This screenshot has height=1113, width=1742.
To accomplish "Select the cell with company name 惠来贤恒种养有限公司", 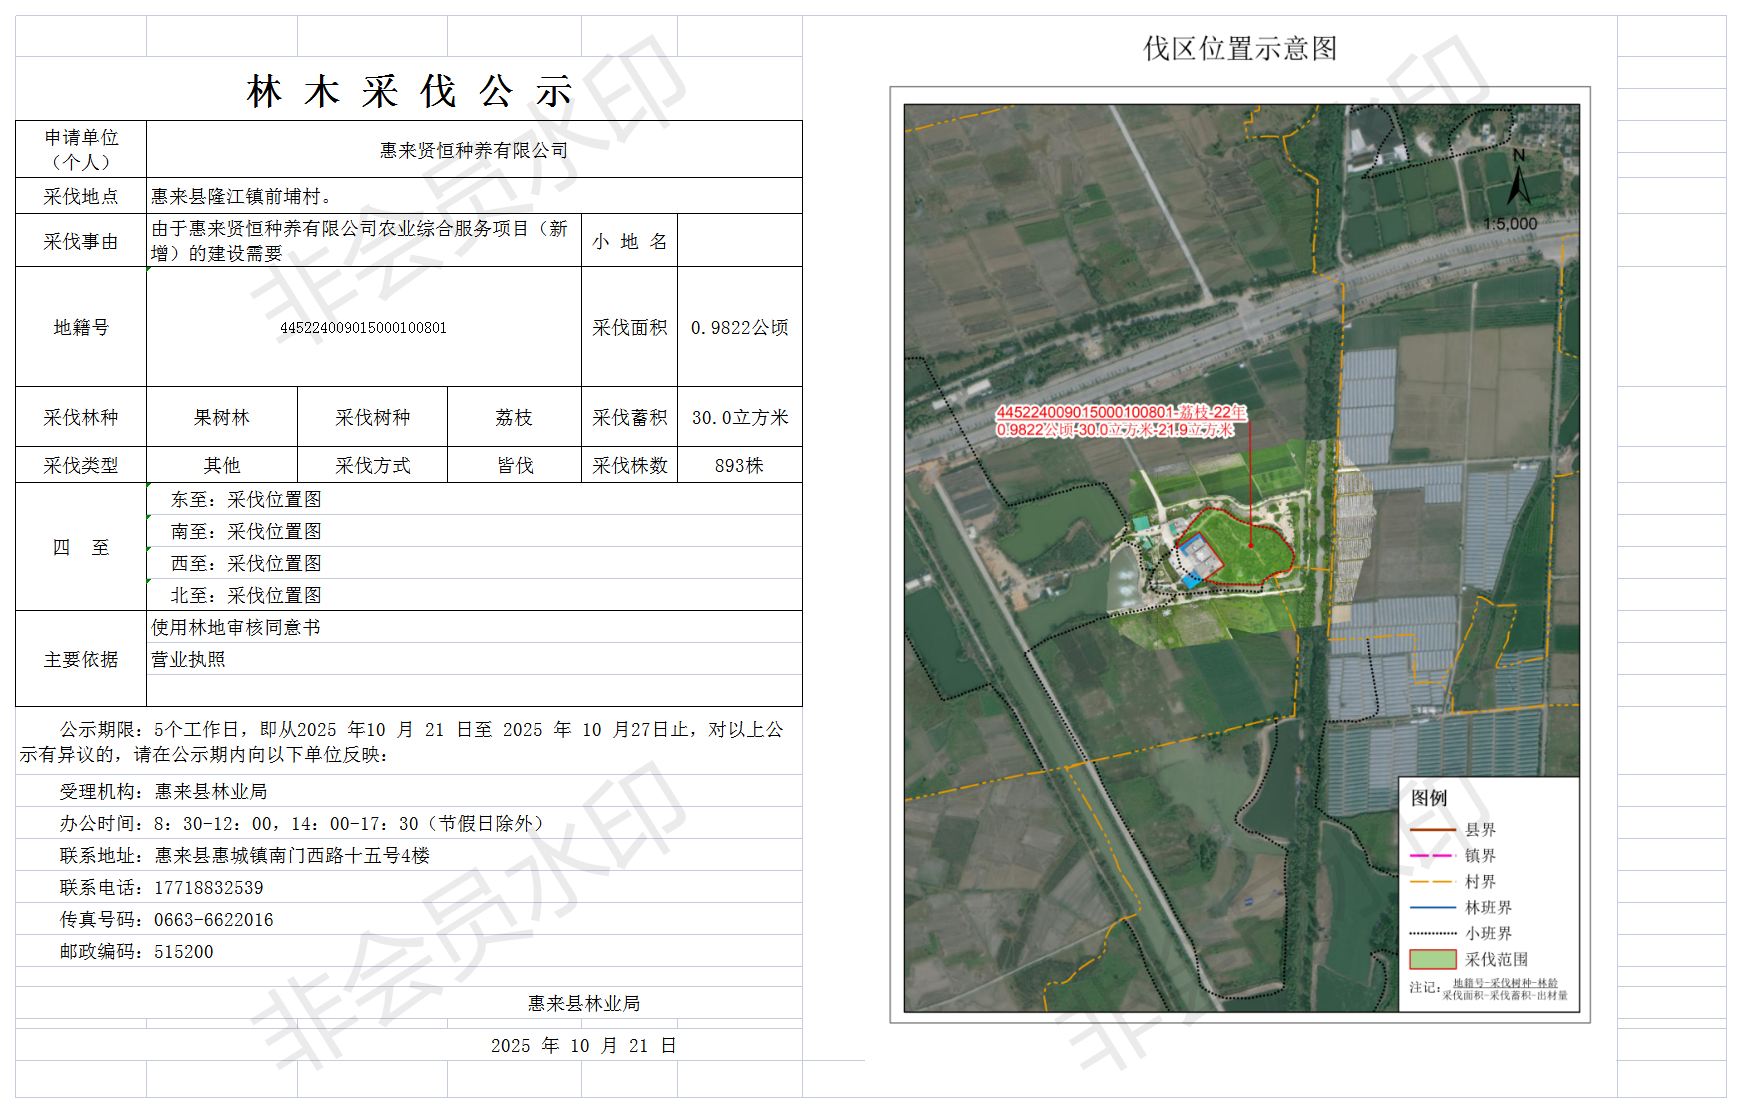I will click(473, 150).
